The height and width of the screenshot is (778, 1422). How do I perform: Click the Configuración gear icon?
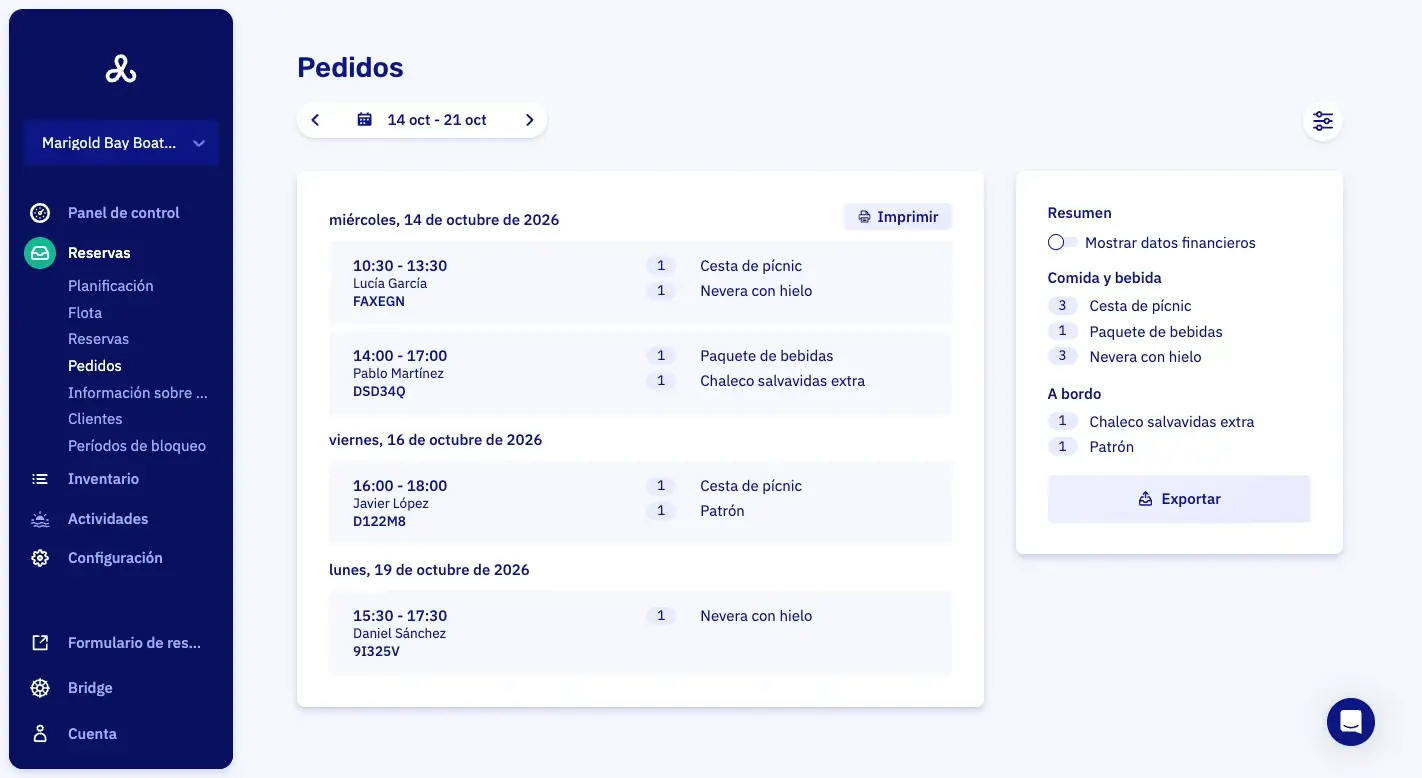point(40,558)
